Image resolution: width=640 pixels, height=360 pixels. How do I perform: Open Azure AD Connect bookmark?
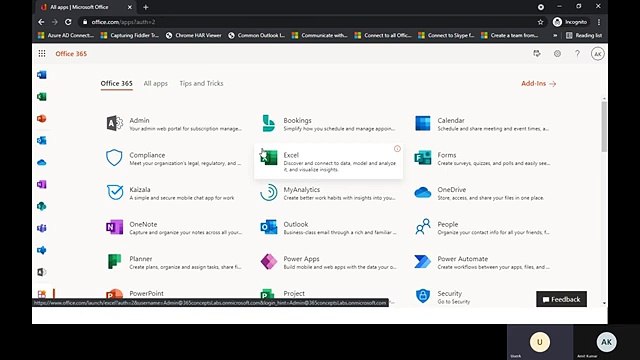coord(65,36)
